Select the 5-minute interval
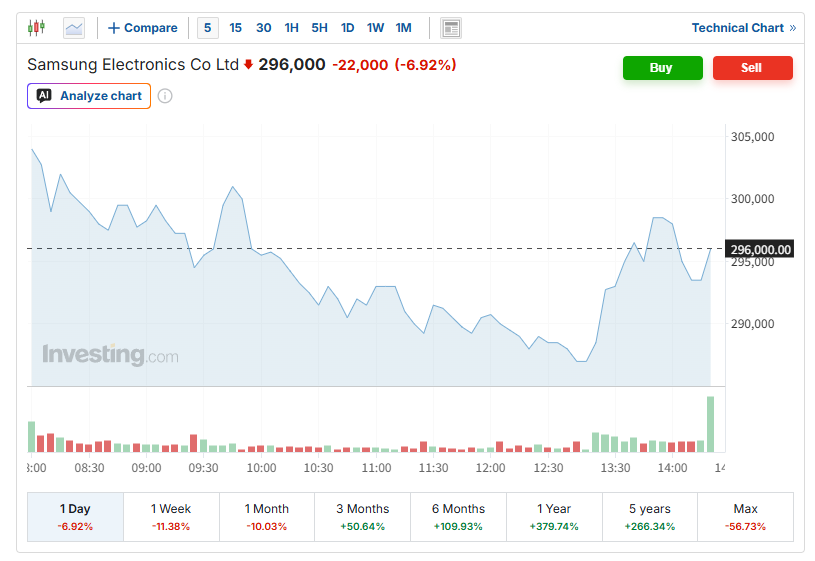The image size is (815, 561). point(207,28)
